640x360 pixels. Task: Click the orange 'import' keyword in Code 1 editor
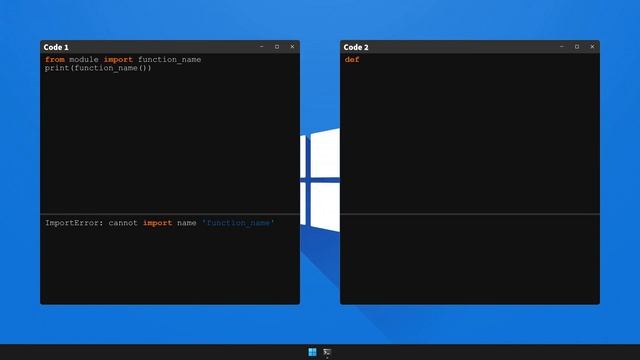pyautogui.click(x=118, y=60)
